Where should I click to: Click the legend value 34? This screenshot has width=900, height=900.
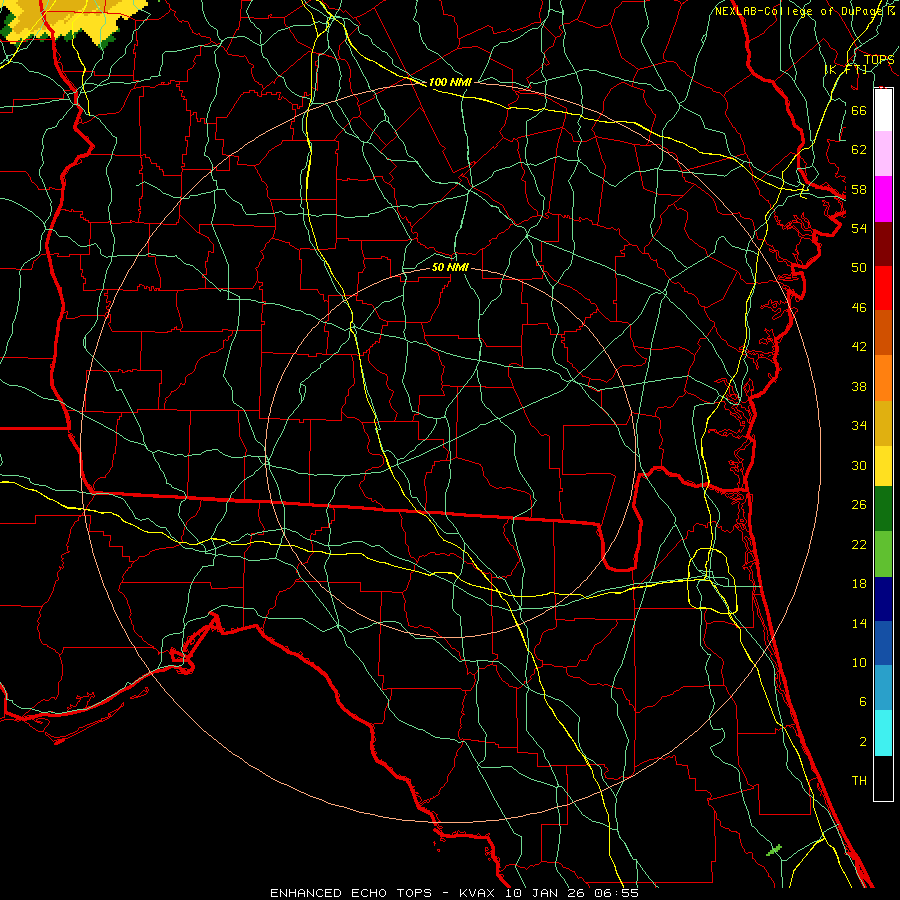click(x=859, y=426)
